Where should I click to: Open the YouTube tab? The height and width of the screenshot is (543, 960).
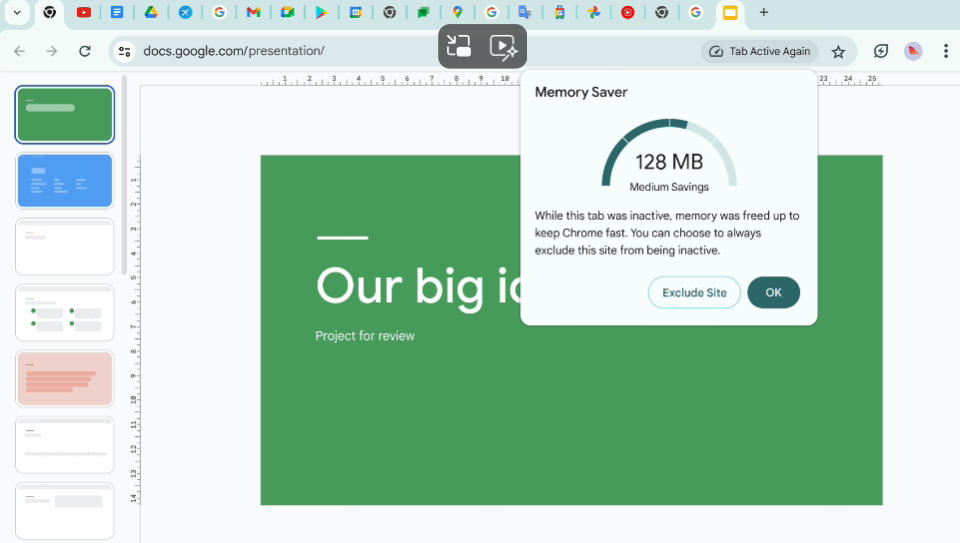pos(84,13)
